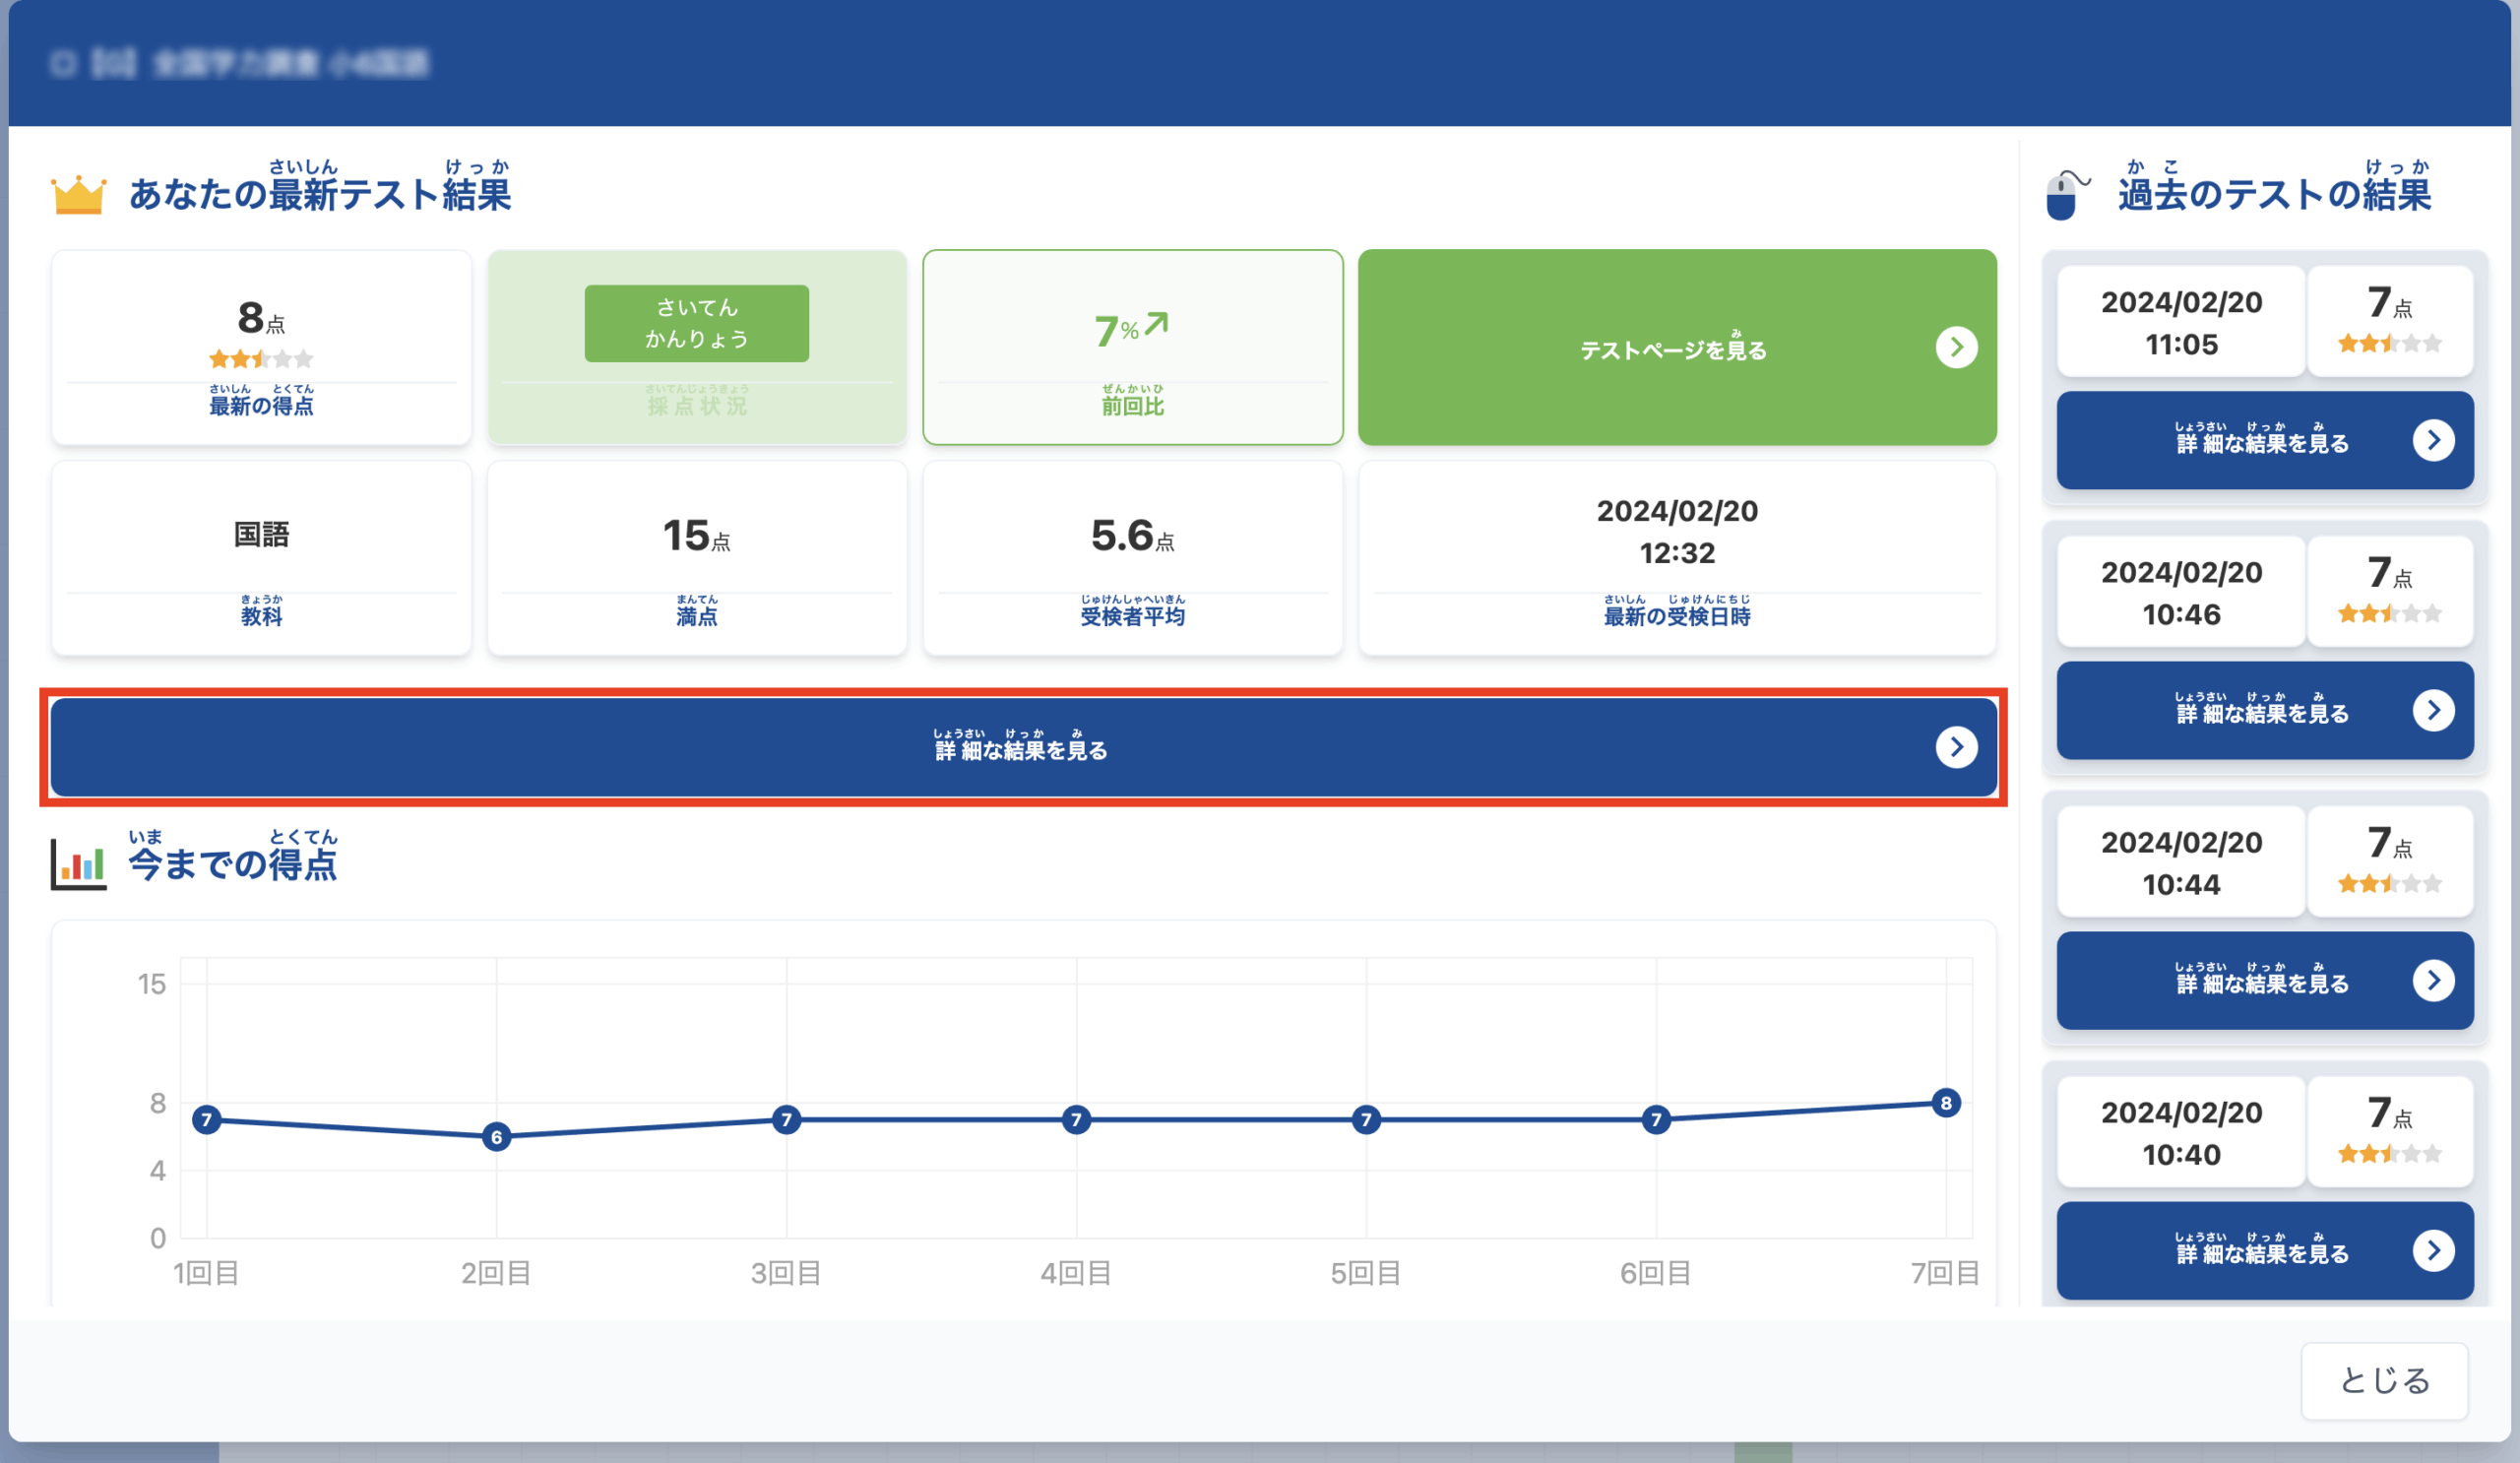Click the 受検者平均 5.6点 card
Viewport: 2520px width, 1463px height.
(x=1132, y=558)
